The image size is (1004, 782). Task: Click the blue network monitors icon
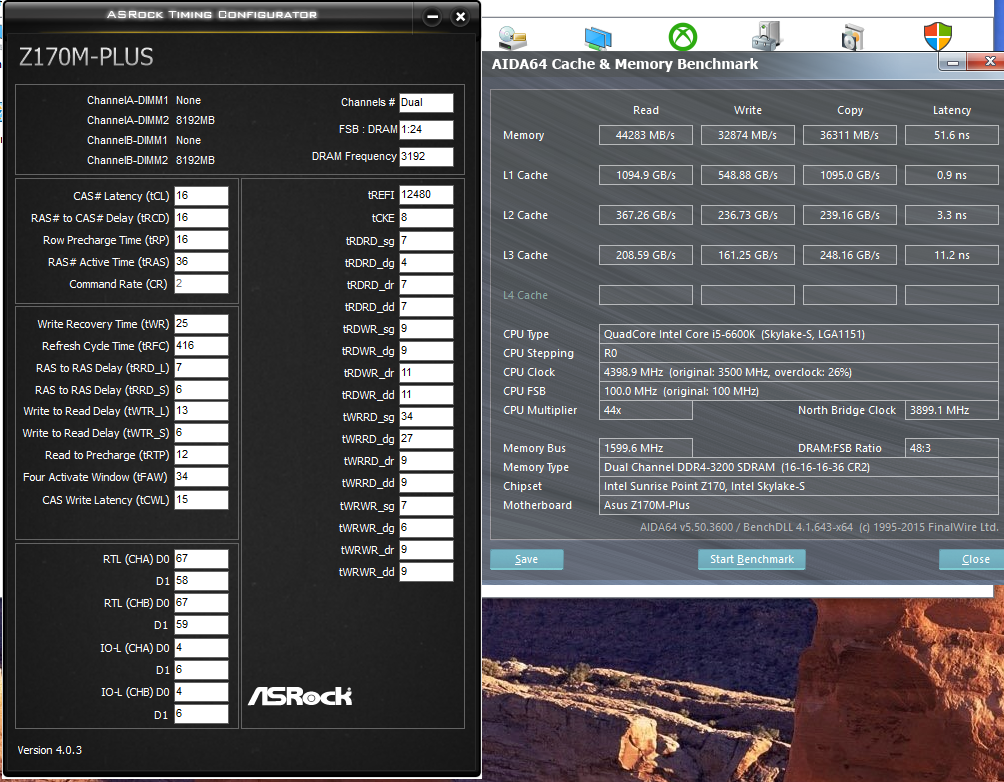pyautogui.click(x=598, y=38)
